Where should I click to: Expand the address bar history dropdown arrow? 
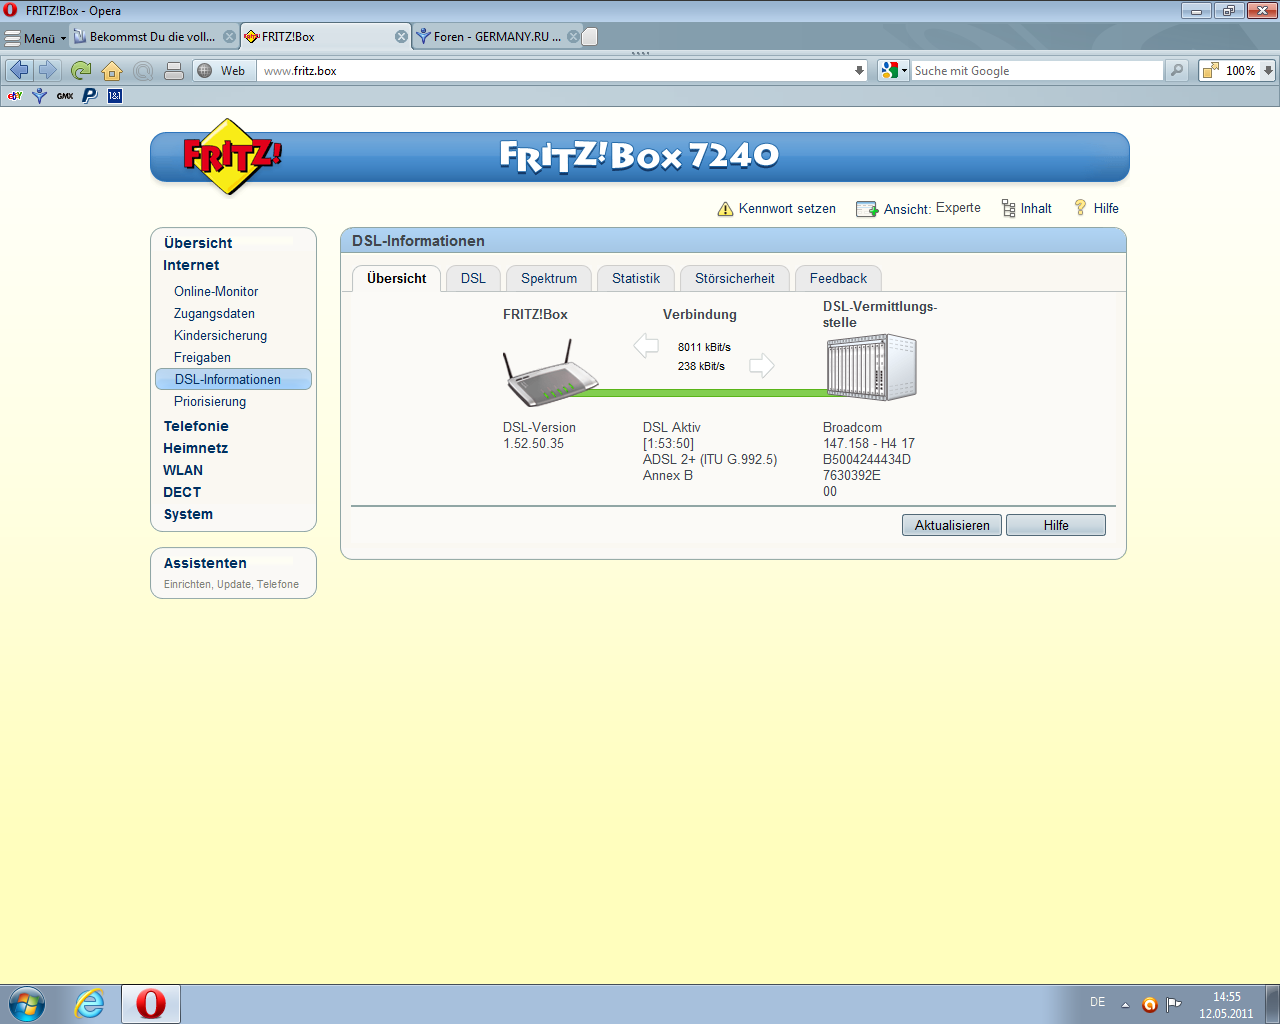click(858, 71)
